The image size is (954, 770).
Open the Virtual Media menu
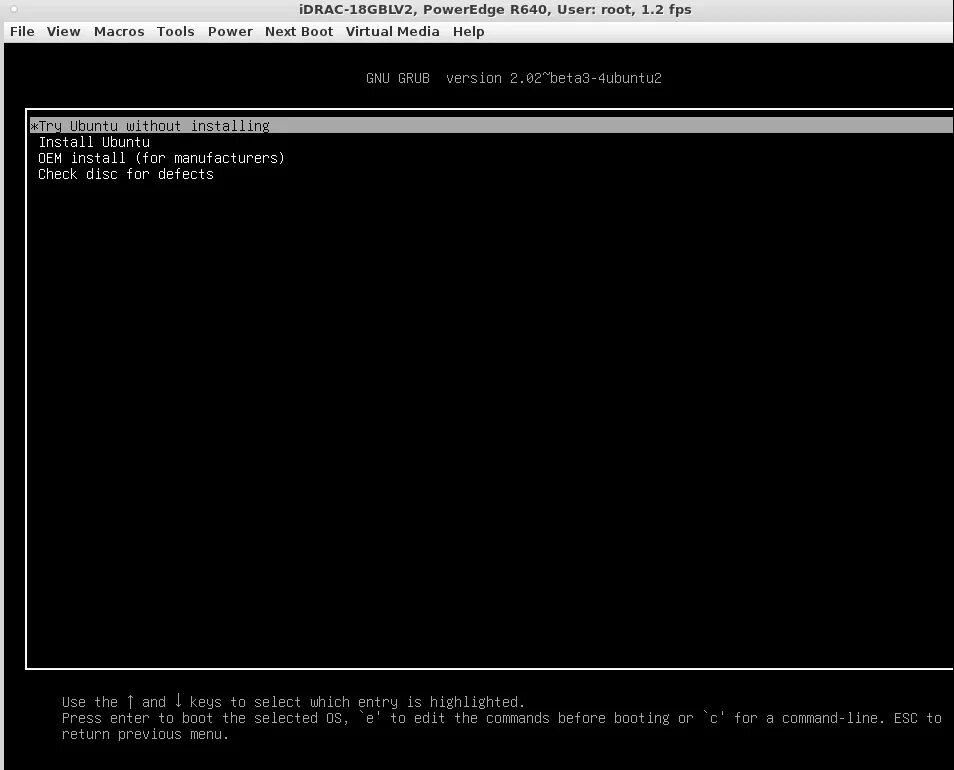pos(392,32)
